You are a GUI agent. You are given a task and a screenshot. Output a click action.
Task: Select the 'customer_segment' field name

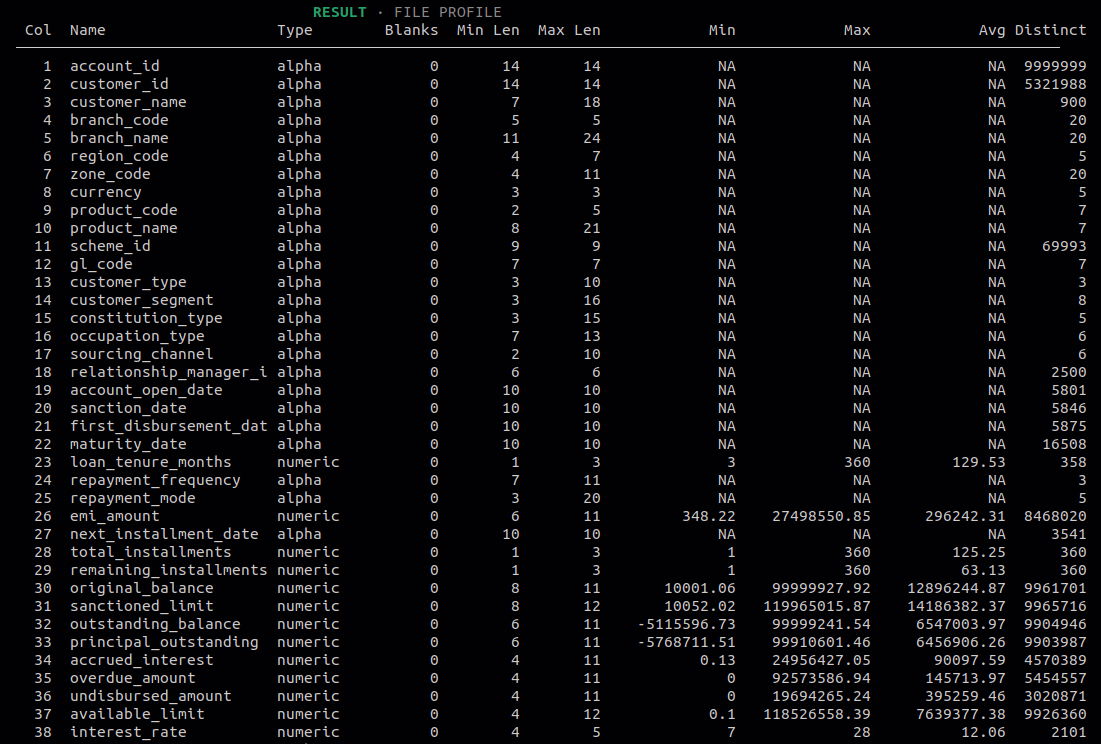pos(142,300)
